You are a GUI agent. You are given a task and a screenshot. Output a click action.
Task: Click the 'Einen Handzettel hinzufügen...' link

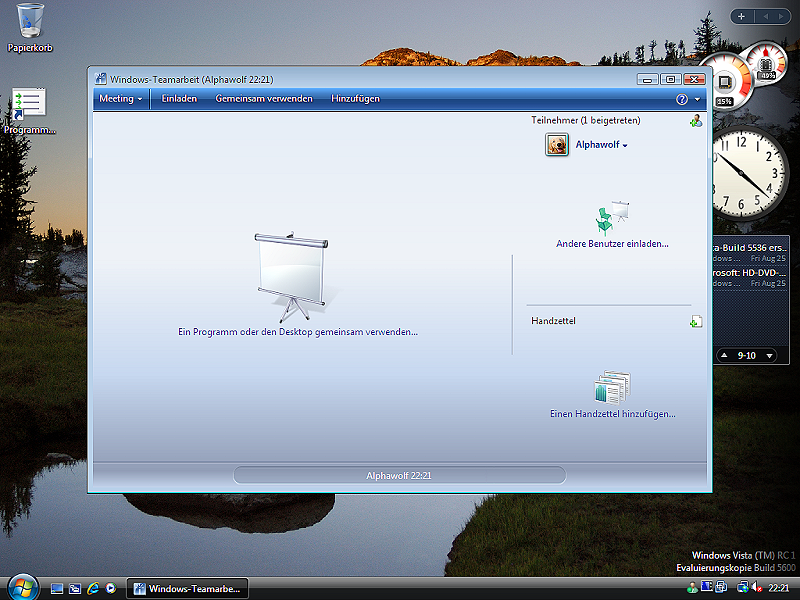point(612,413)
